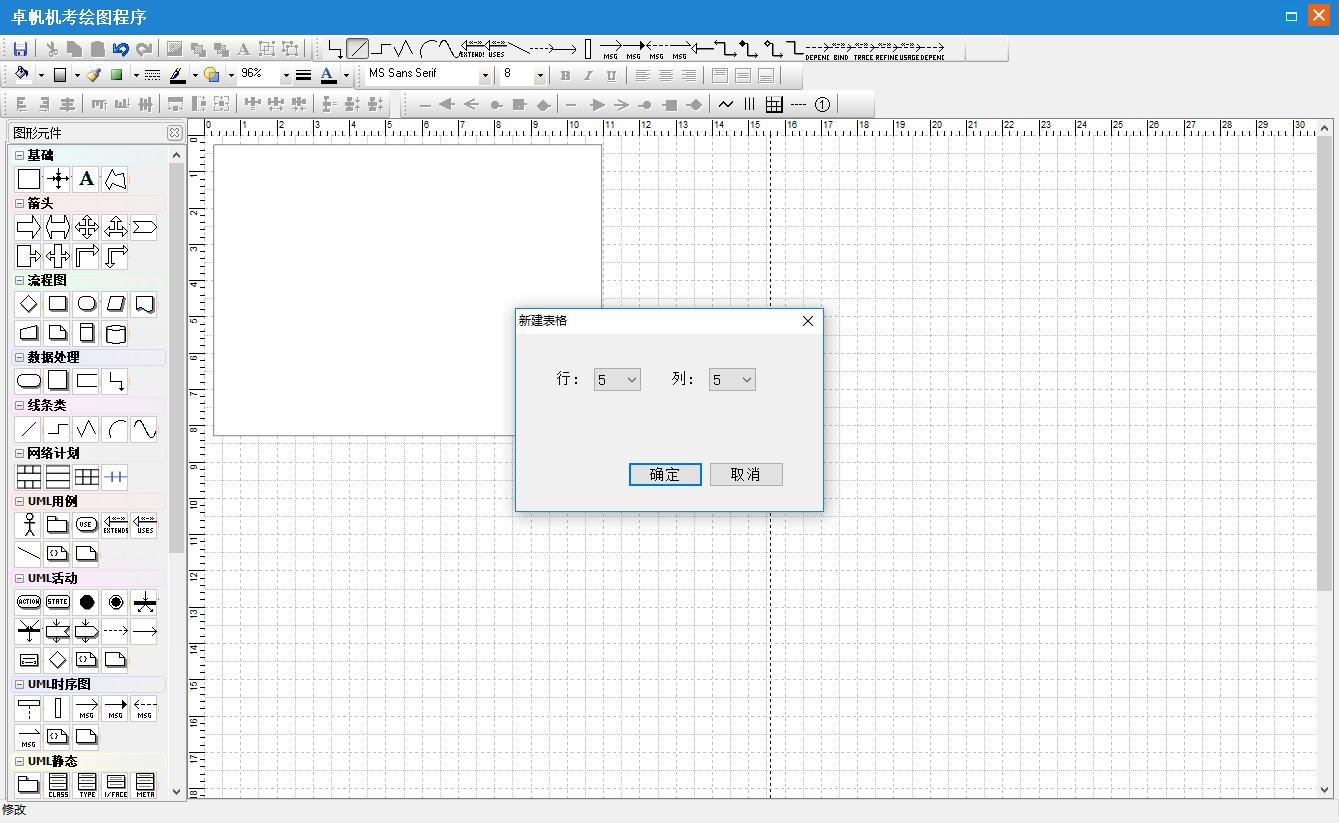Toggle center text alignment
This screenshot has height=823, width=1339.
pos(665,75)
